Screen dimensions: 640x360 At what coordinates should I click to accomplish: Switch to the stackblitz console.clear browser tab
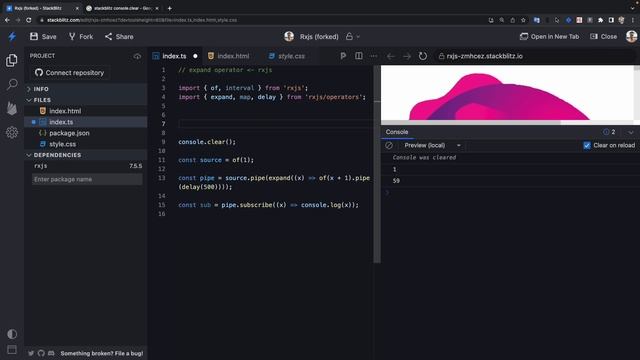(122, 8)
